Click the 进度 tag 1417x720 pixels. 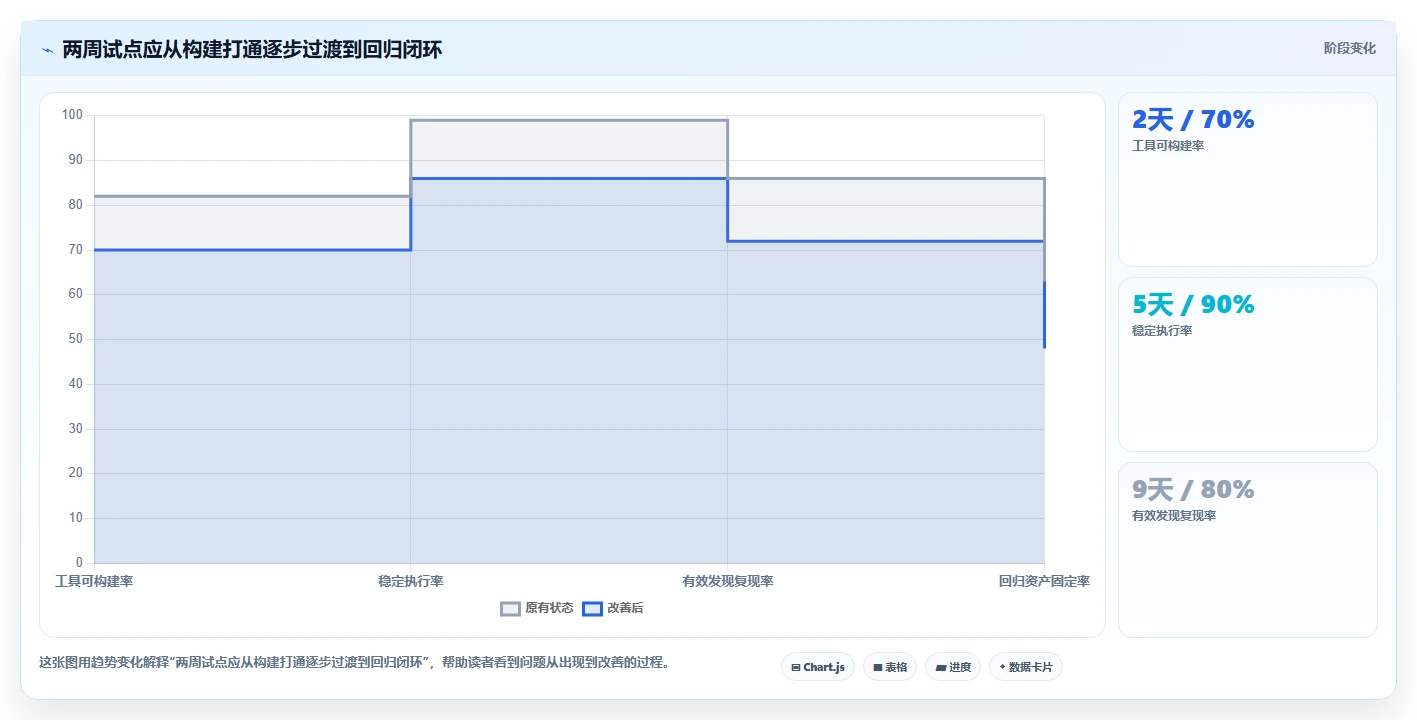click(953, 667)
